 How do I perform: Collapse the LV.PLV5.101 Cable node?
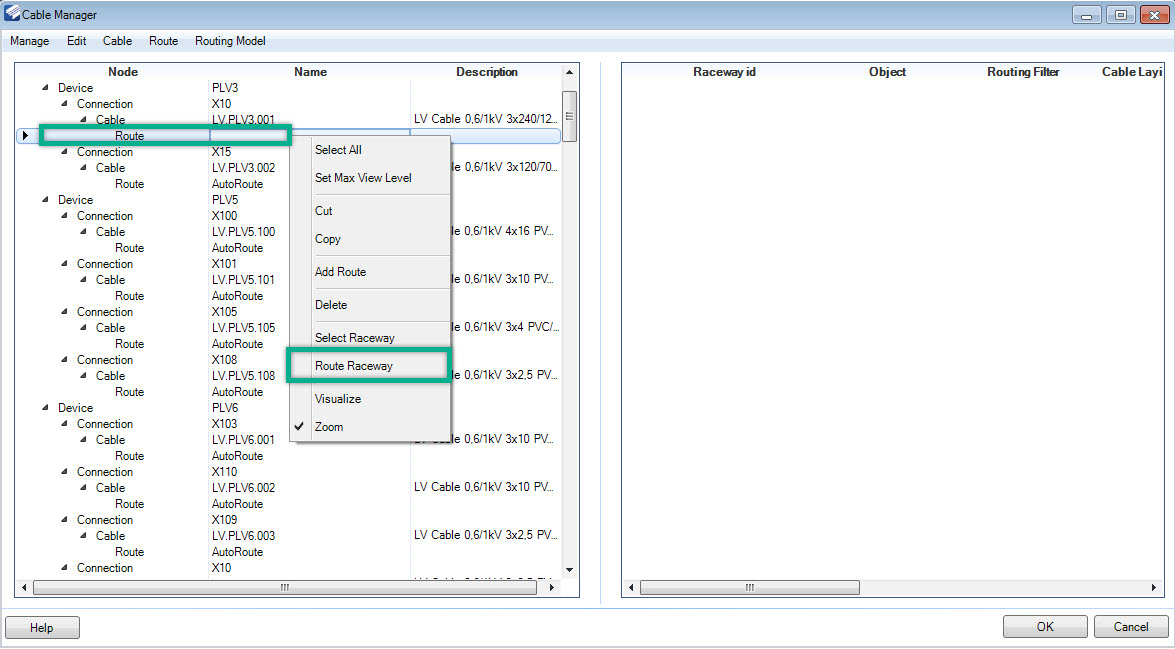point(84,280)
